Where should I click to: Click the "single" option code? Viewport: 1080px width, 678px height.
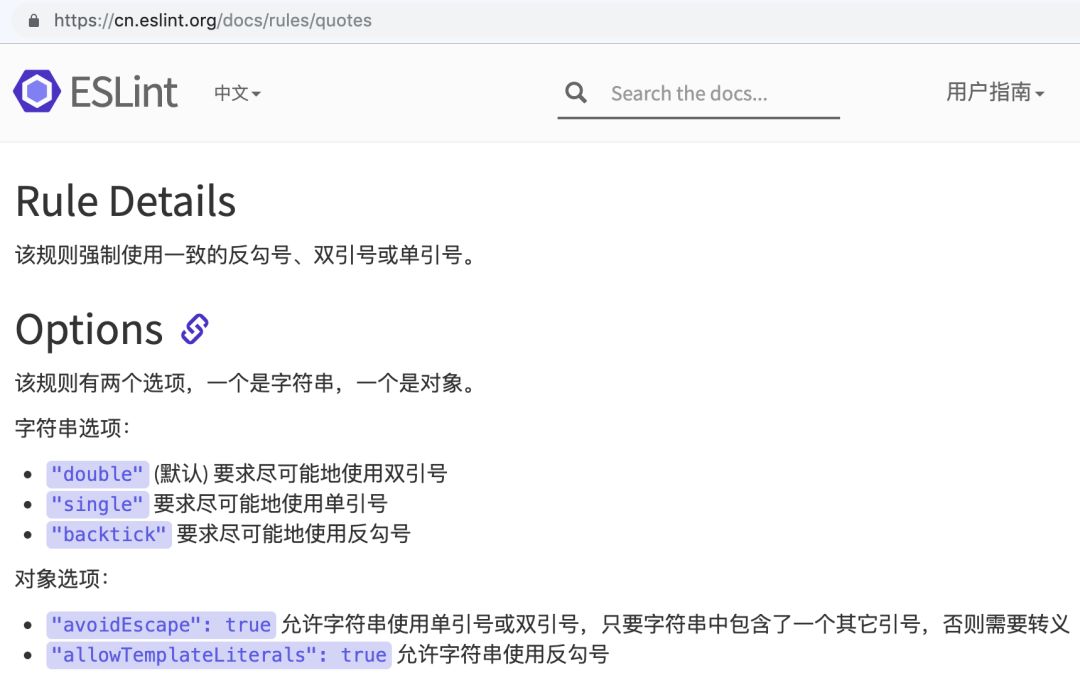(x=97, y=504)
